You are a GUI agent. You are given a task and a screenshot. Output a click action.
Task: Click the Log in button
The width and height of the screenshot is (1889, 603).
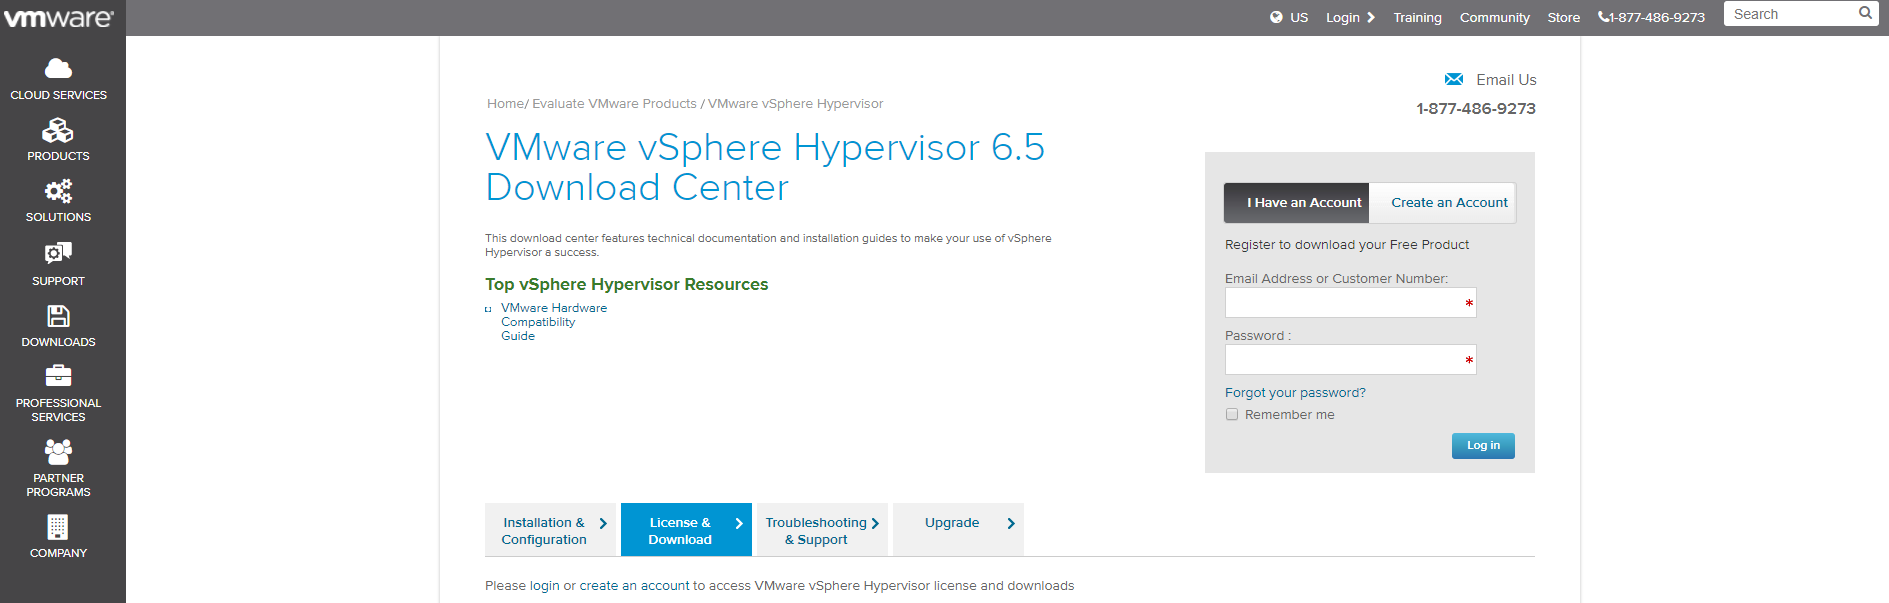point(1483,445)
